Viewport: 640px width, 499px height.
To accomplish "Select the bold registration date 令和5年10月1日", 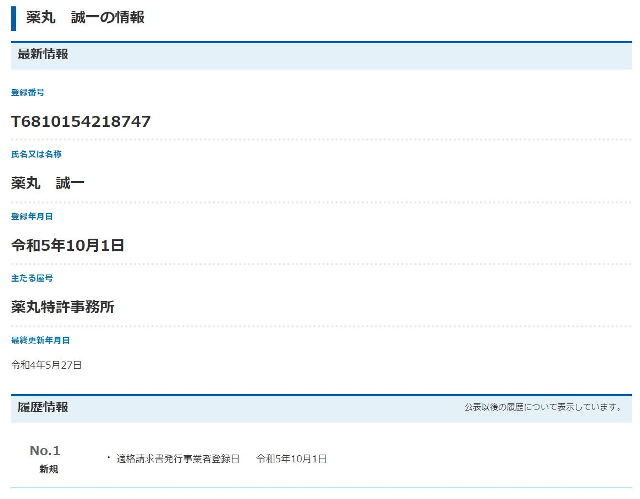I will coord(67,245).
